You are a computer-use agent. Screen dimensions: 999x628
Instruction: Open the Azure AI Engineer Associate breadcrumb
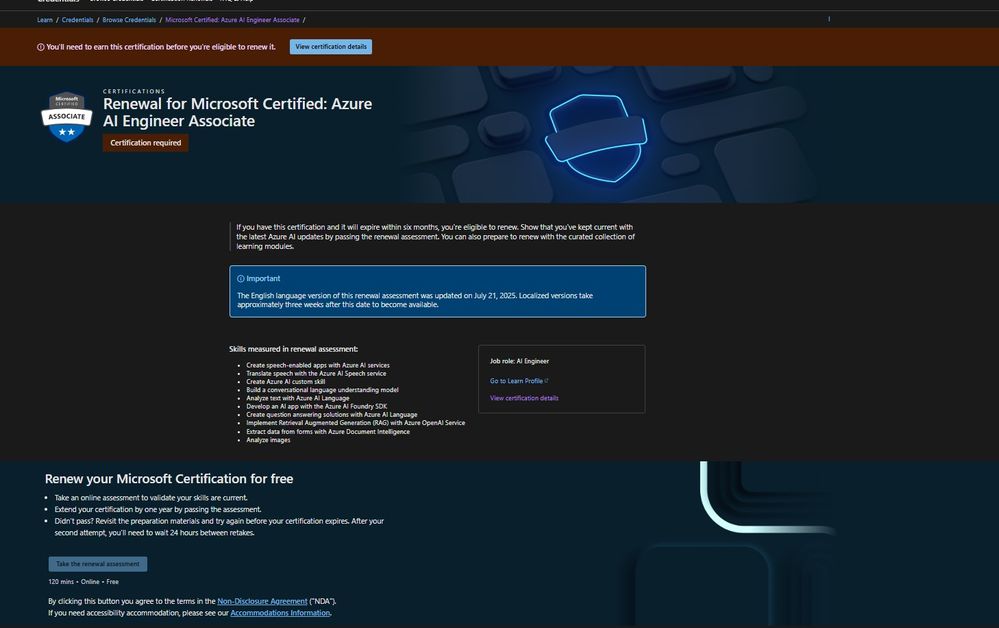pos(233,20)
